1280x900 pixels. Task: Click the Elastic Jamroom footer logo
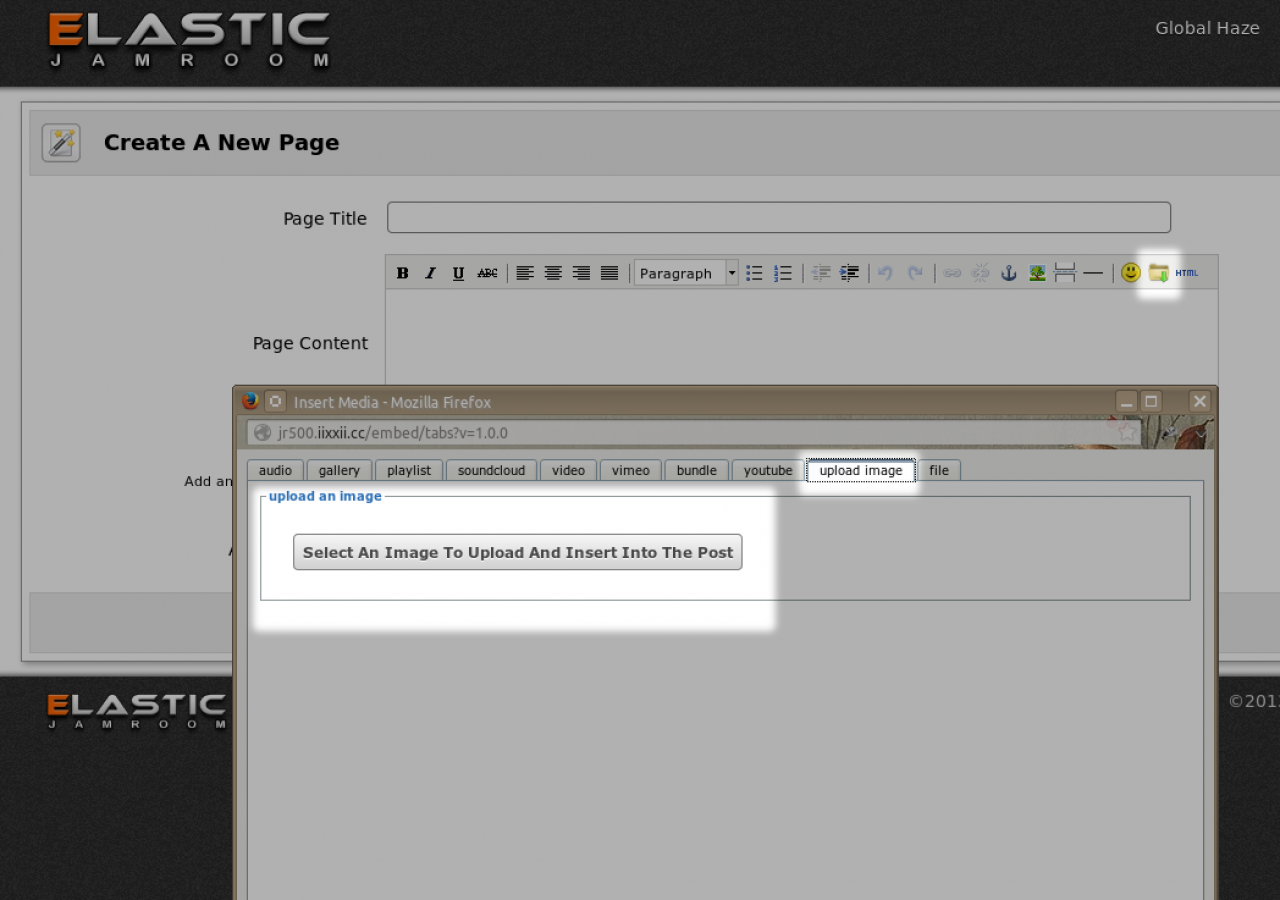137,711
